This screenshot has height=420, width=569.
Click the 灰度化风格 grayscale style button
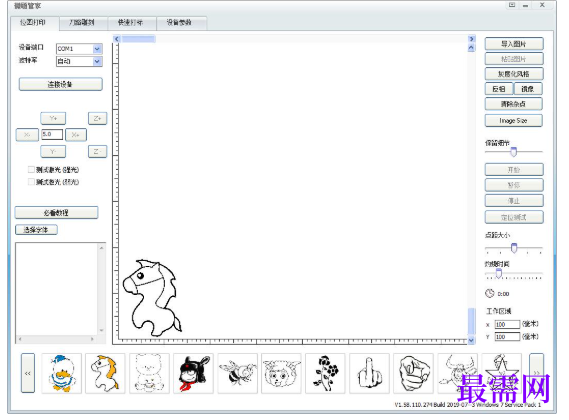point(514,74)
